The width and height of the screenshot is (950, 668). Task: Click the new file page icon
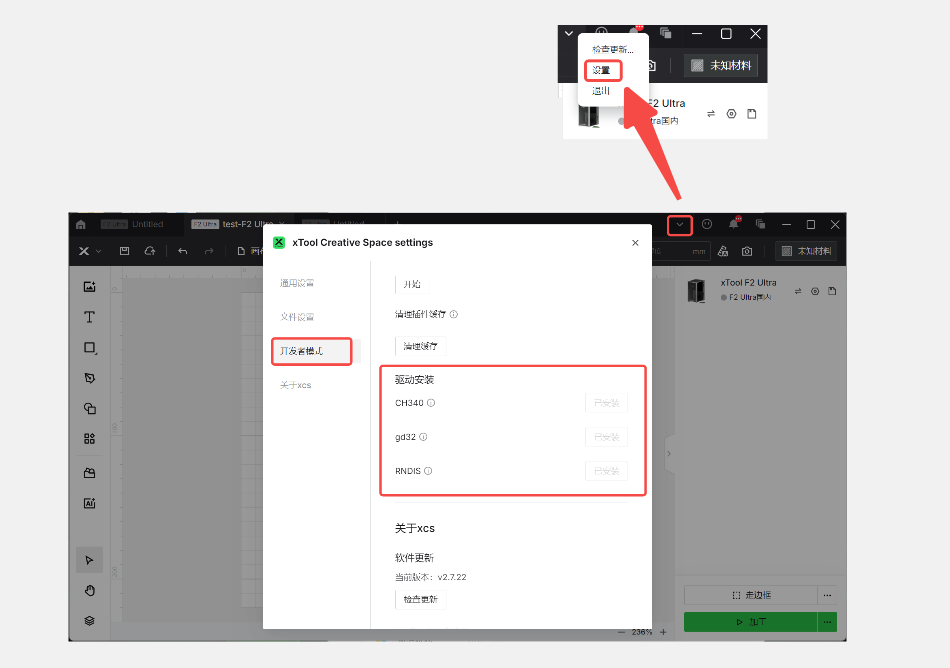(x=241, y=251)
